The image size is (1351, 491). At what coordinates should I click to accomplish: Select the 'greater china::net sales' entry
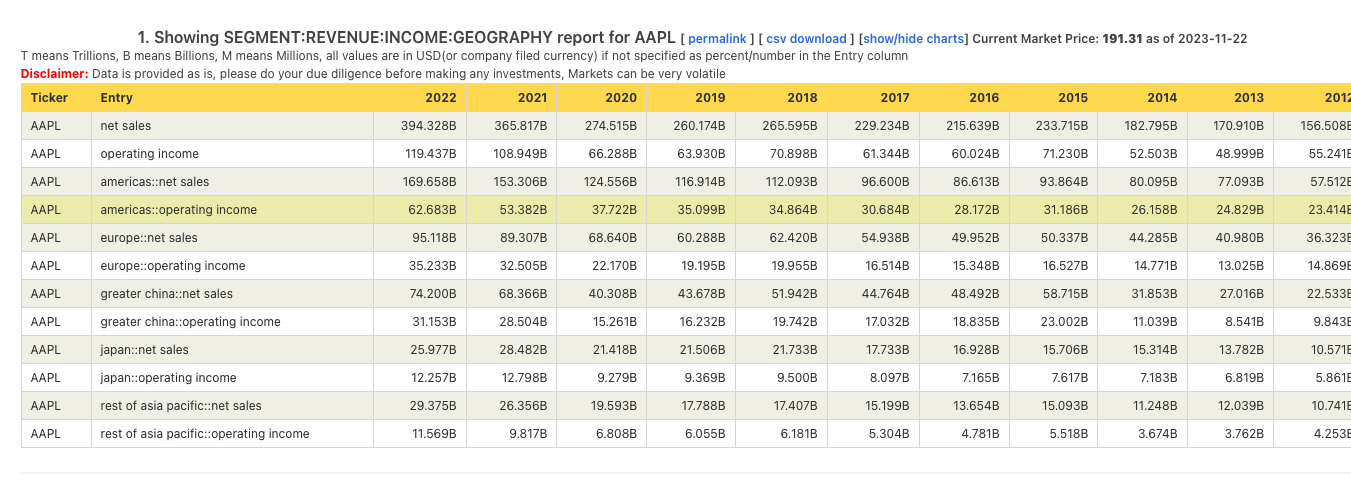pos(232,294)
